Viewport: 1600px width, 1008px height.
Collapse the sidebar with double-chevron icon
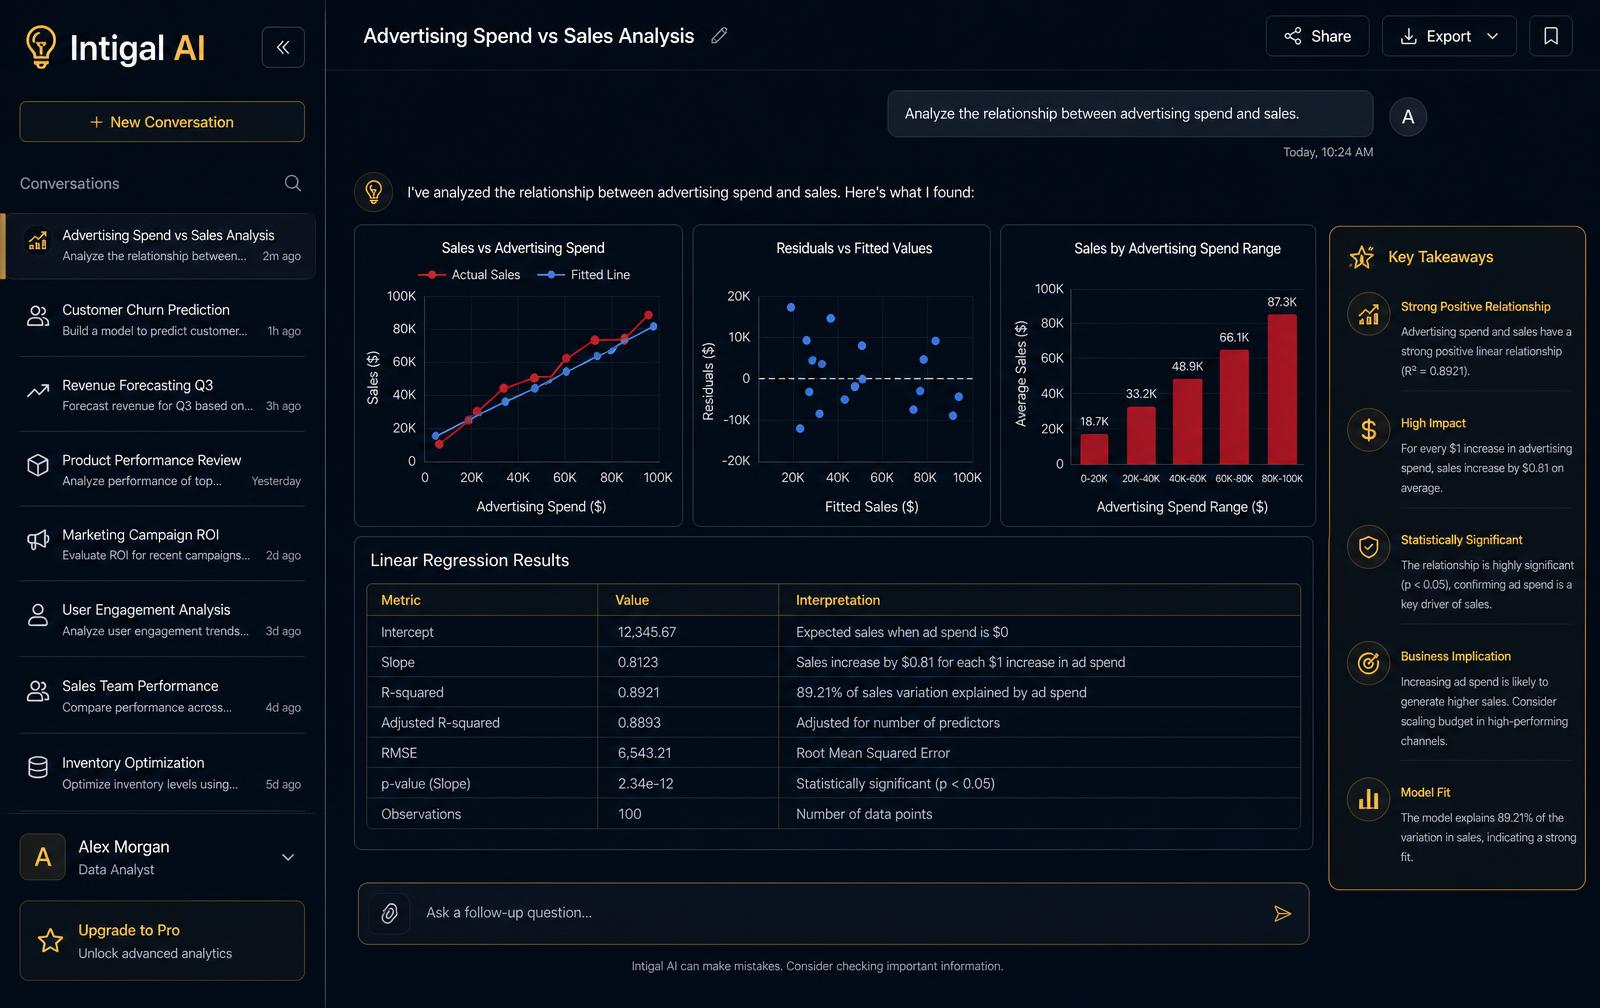283,47
